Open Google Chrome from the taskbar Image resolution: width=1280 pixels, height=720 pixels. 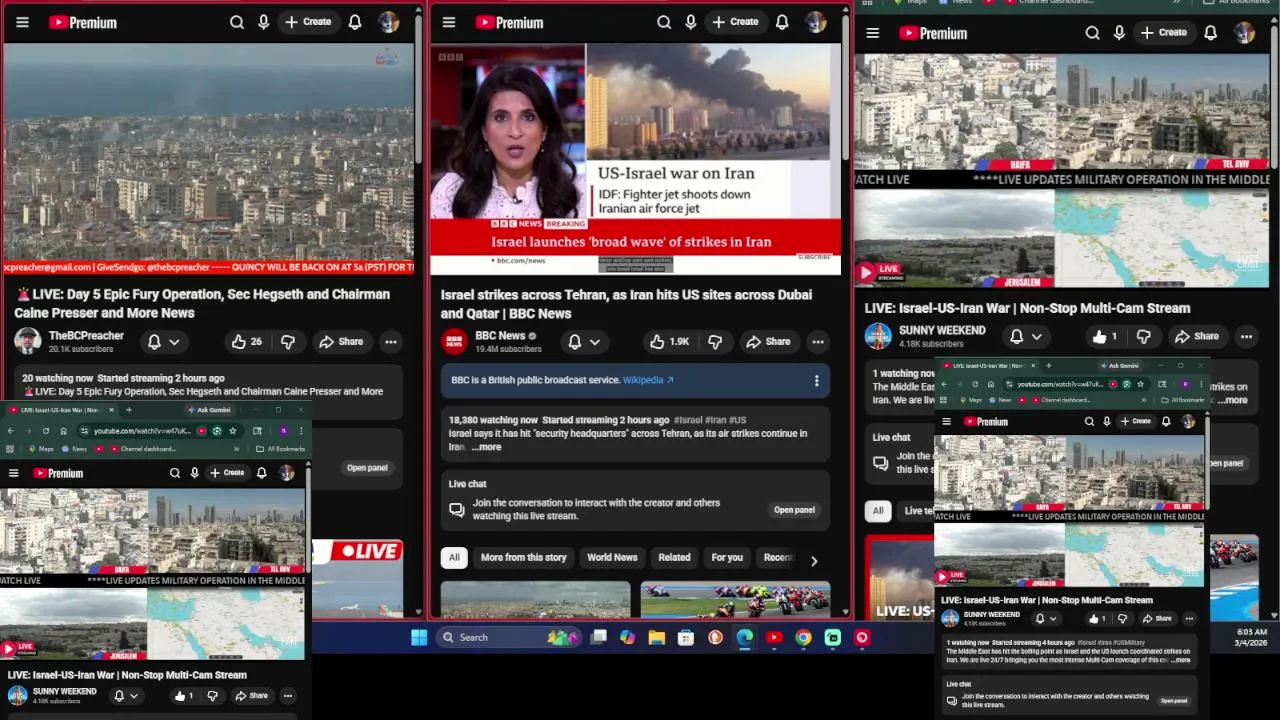point(803,637)
